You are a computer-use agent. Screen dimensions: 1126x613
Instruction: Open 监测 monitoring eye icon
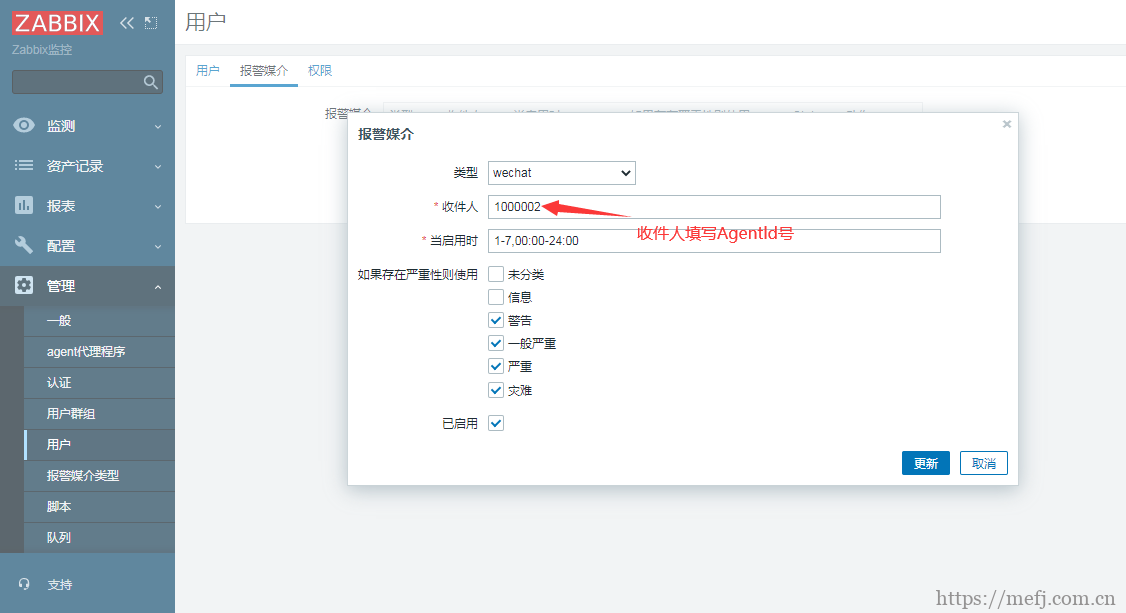click(24, 126)
